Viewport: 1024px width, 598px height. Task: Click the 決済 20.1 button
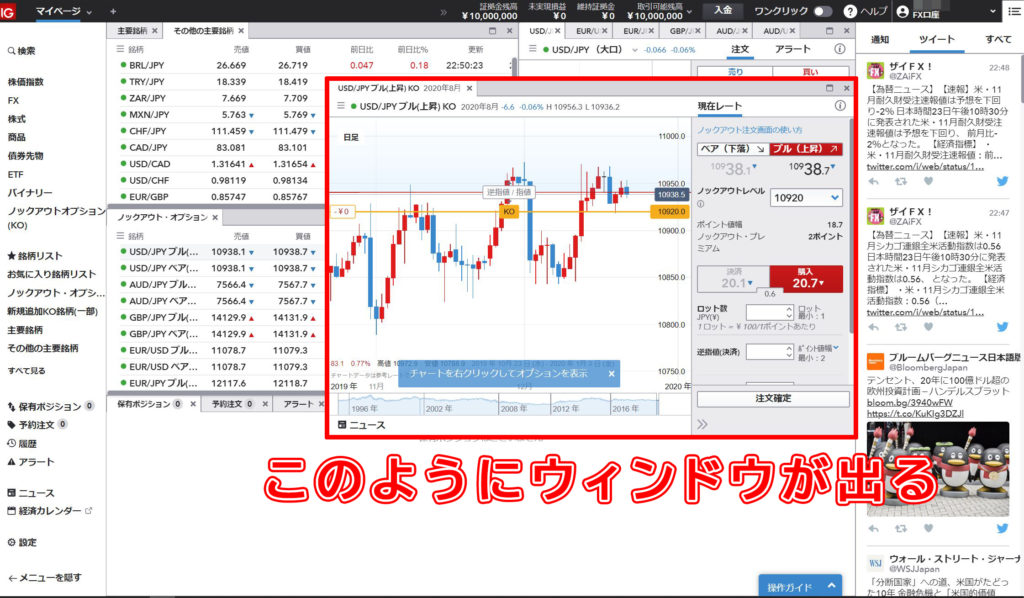click(x=733, y=279)
